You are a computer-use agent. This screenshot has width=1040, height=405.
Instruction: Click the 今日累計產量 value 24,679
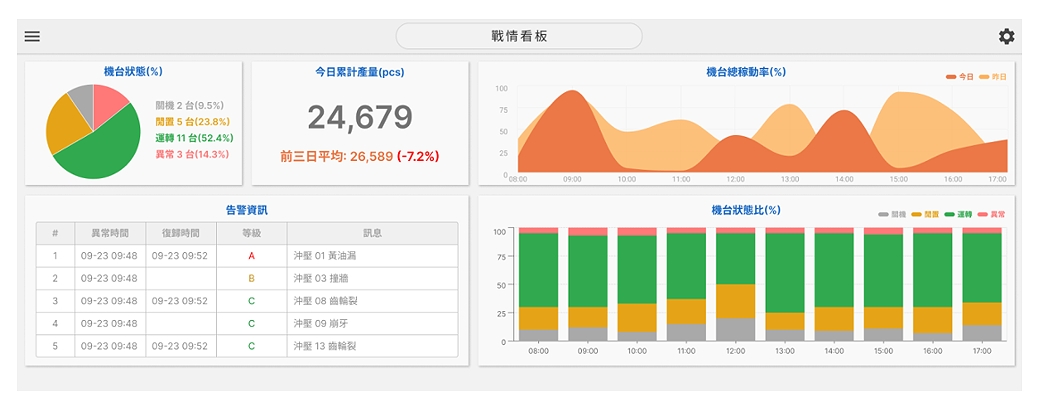(x=360, y=117)
